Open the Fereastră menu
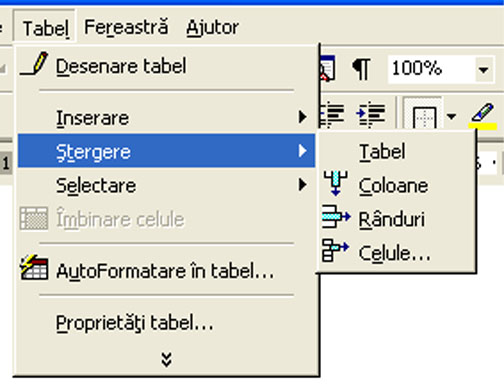The image size is (504, 392). [126, 27]
